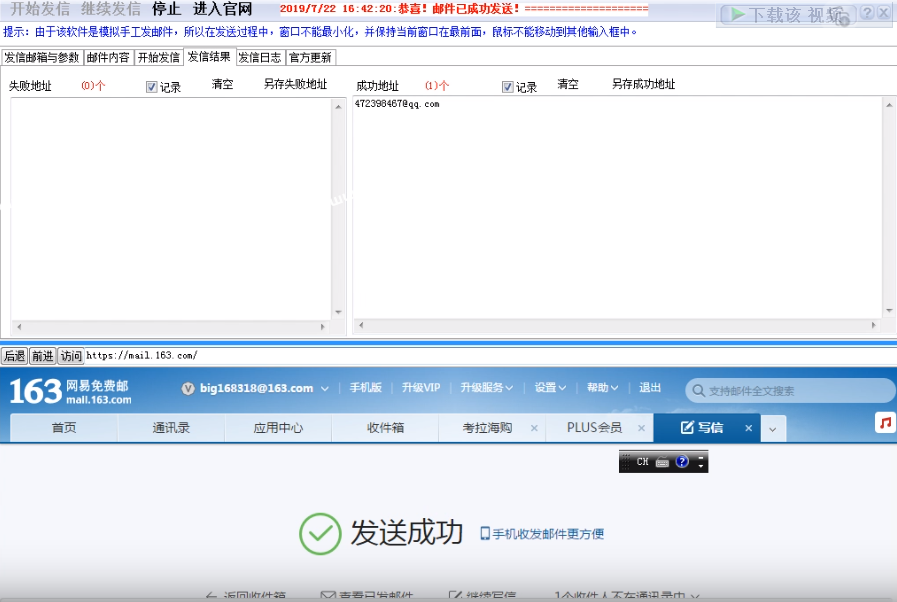
Task: Select the 472398467@qq.com success entry
Action: [397, 104]
